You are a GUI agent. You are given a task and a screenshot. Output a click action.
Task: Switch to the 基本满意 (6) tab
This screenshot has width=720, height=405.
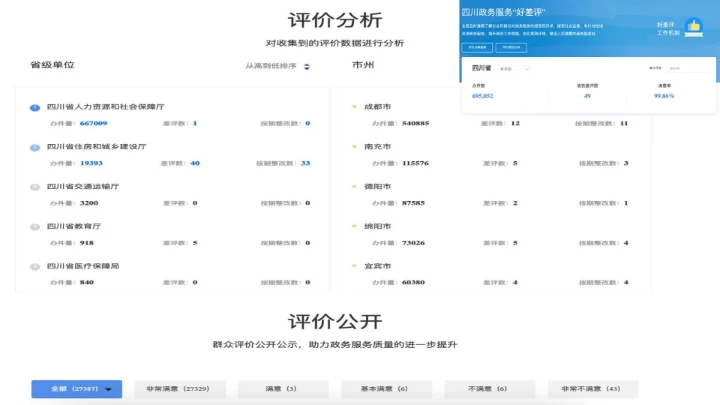click(386, 388)
